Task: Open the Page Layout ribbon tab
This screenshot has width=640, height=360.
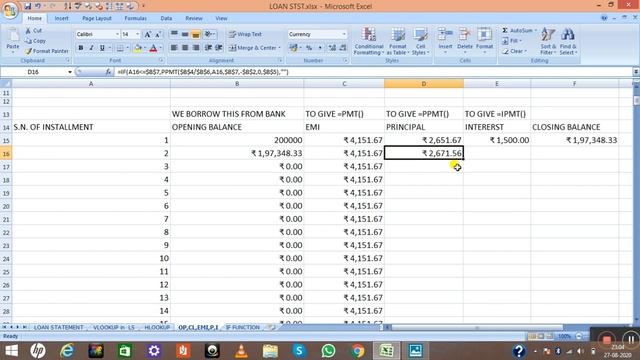Action: pos(97,18)
